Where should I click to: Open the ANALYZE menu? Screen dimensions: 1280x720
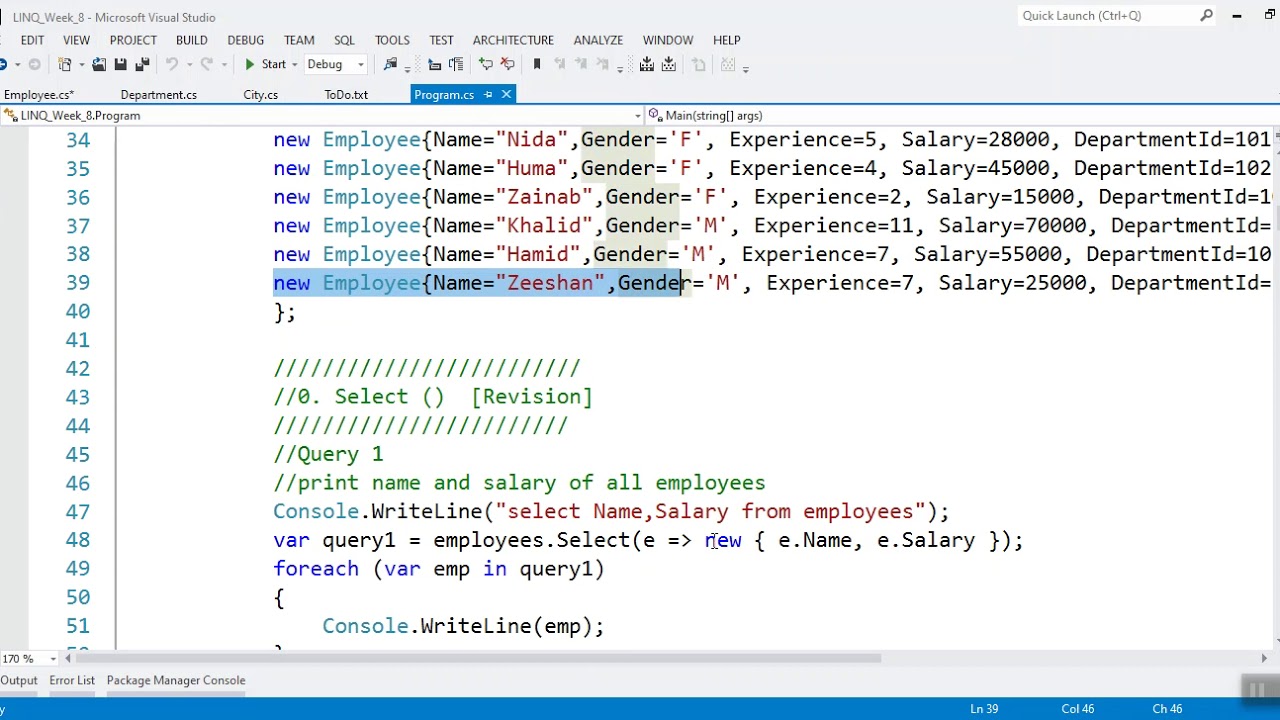click(598, 40)
